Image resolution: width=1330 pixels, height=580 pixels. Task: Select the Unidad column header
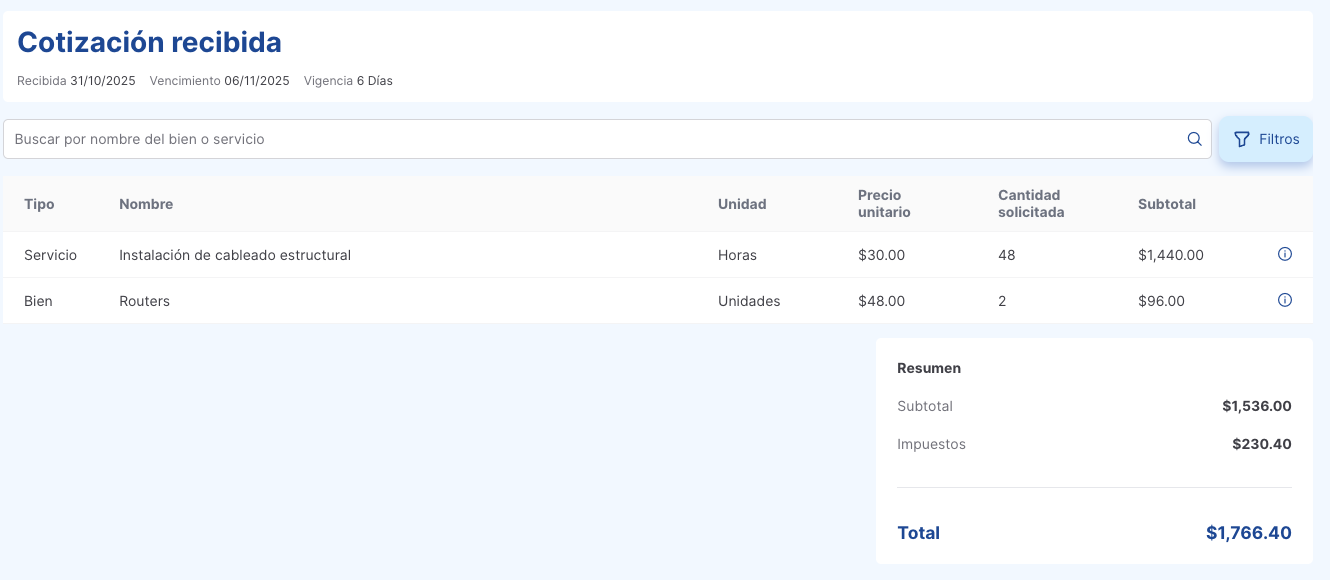coord(742,204)
